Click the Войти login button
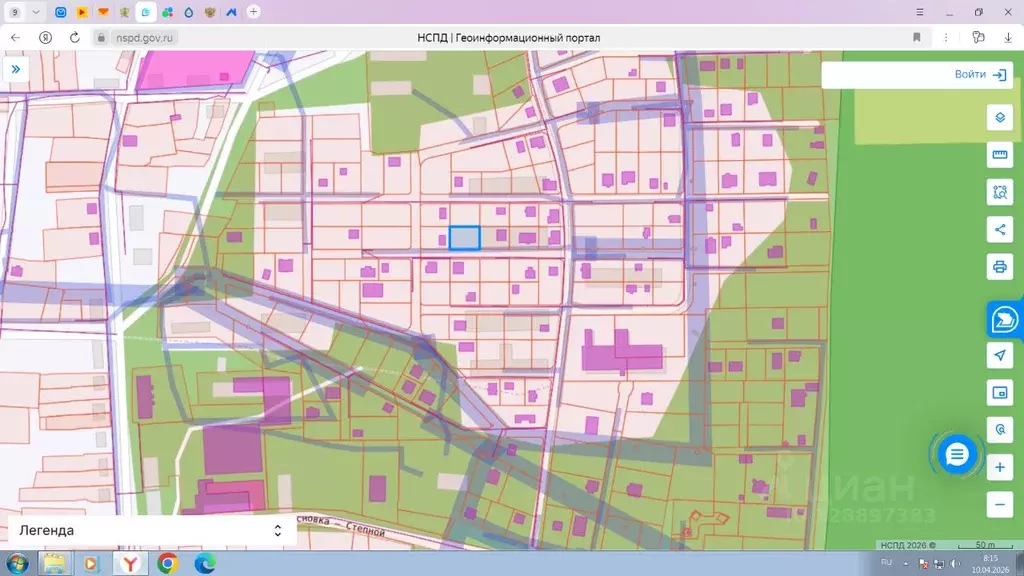 [980, 74]
